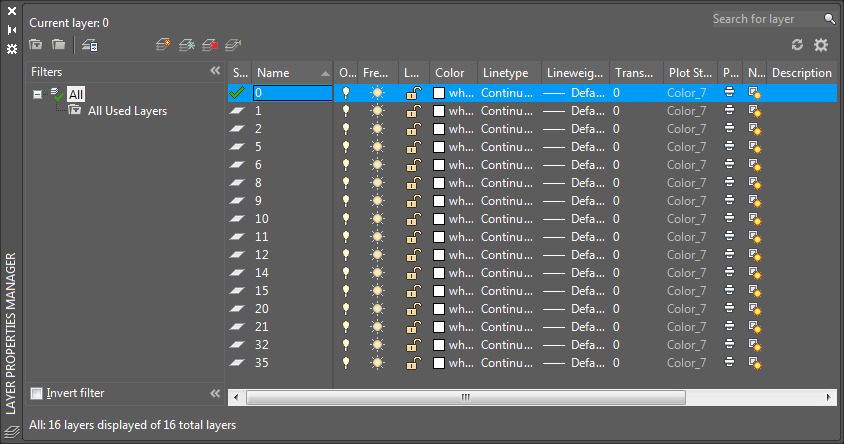Screen dimensions: 844x444
Task: Collapse the Filters panel with double chevron
Action: click(x=215, y=72)
